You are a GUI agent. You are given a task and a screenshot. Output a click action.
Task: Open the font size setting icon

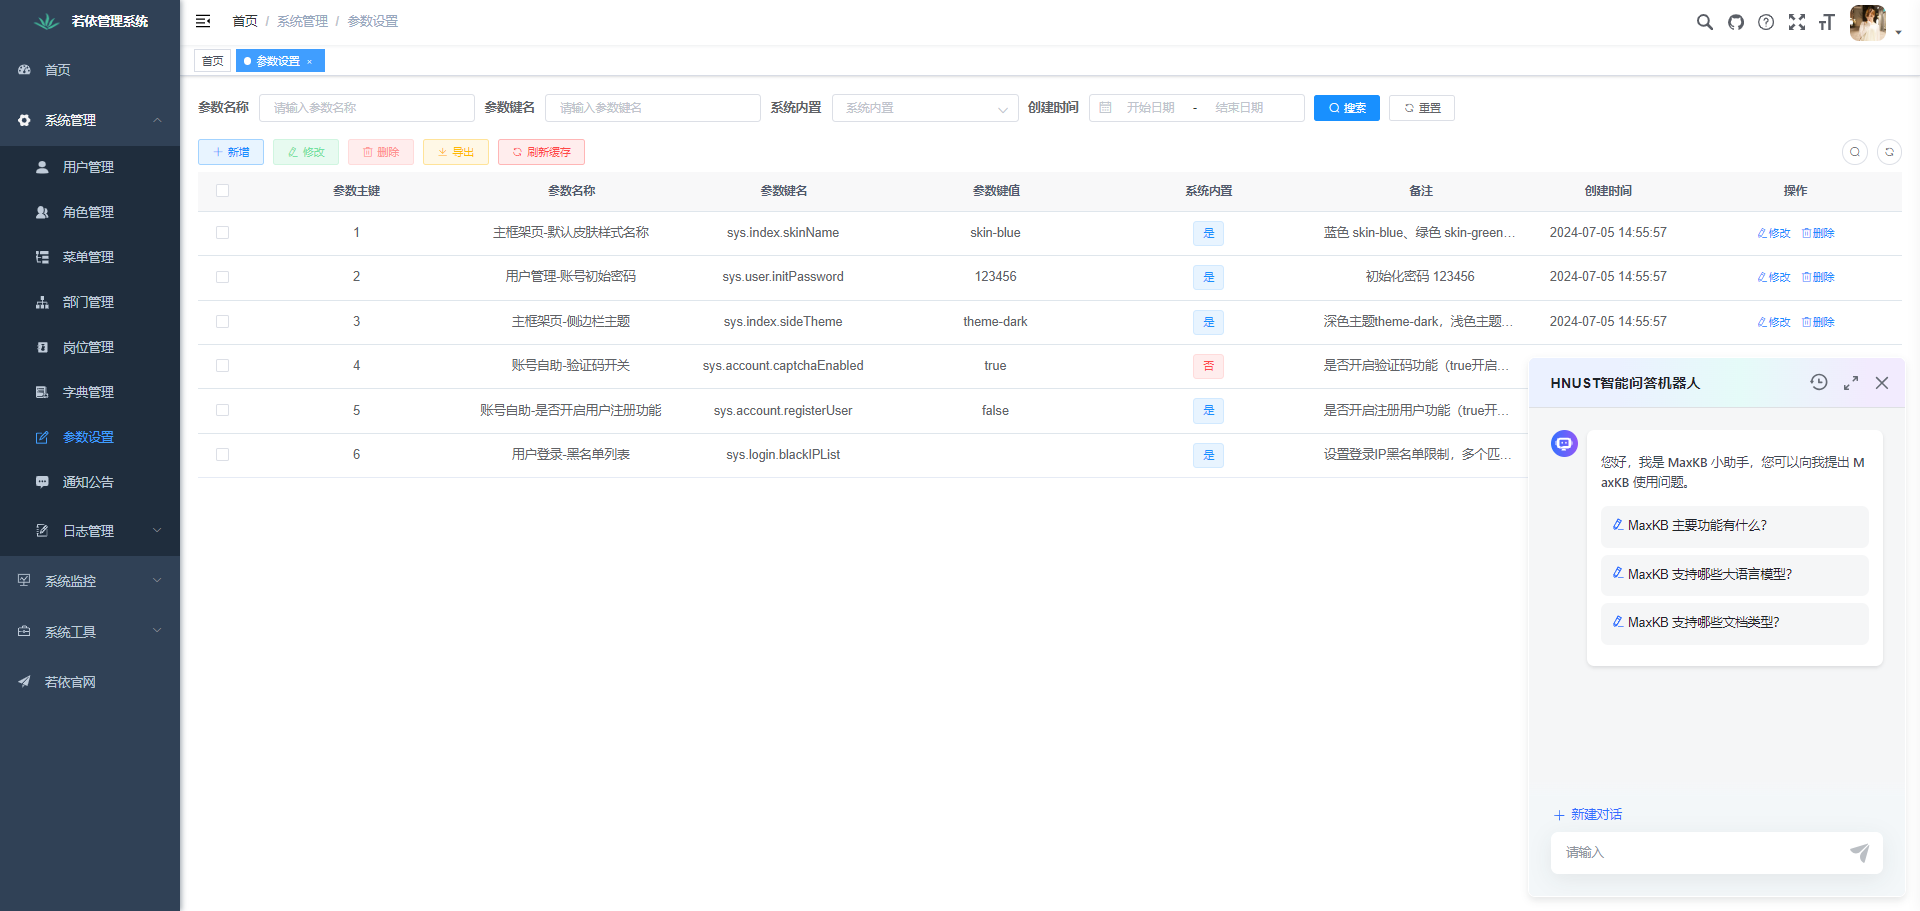1826,22
